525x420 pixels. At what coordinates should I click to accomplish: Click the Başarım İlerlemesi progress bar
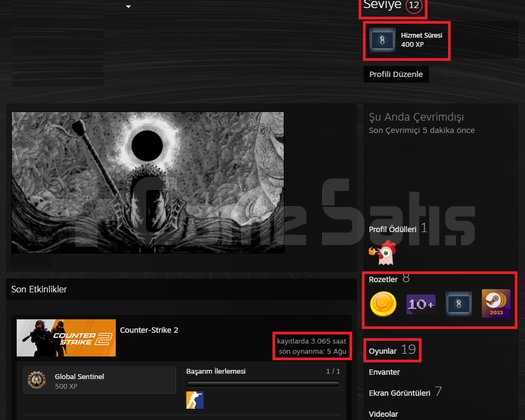[263, 384]
